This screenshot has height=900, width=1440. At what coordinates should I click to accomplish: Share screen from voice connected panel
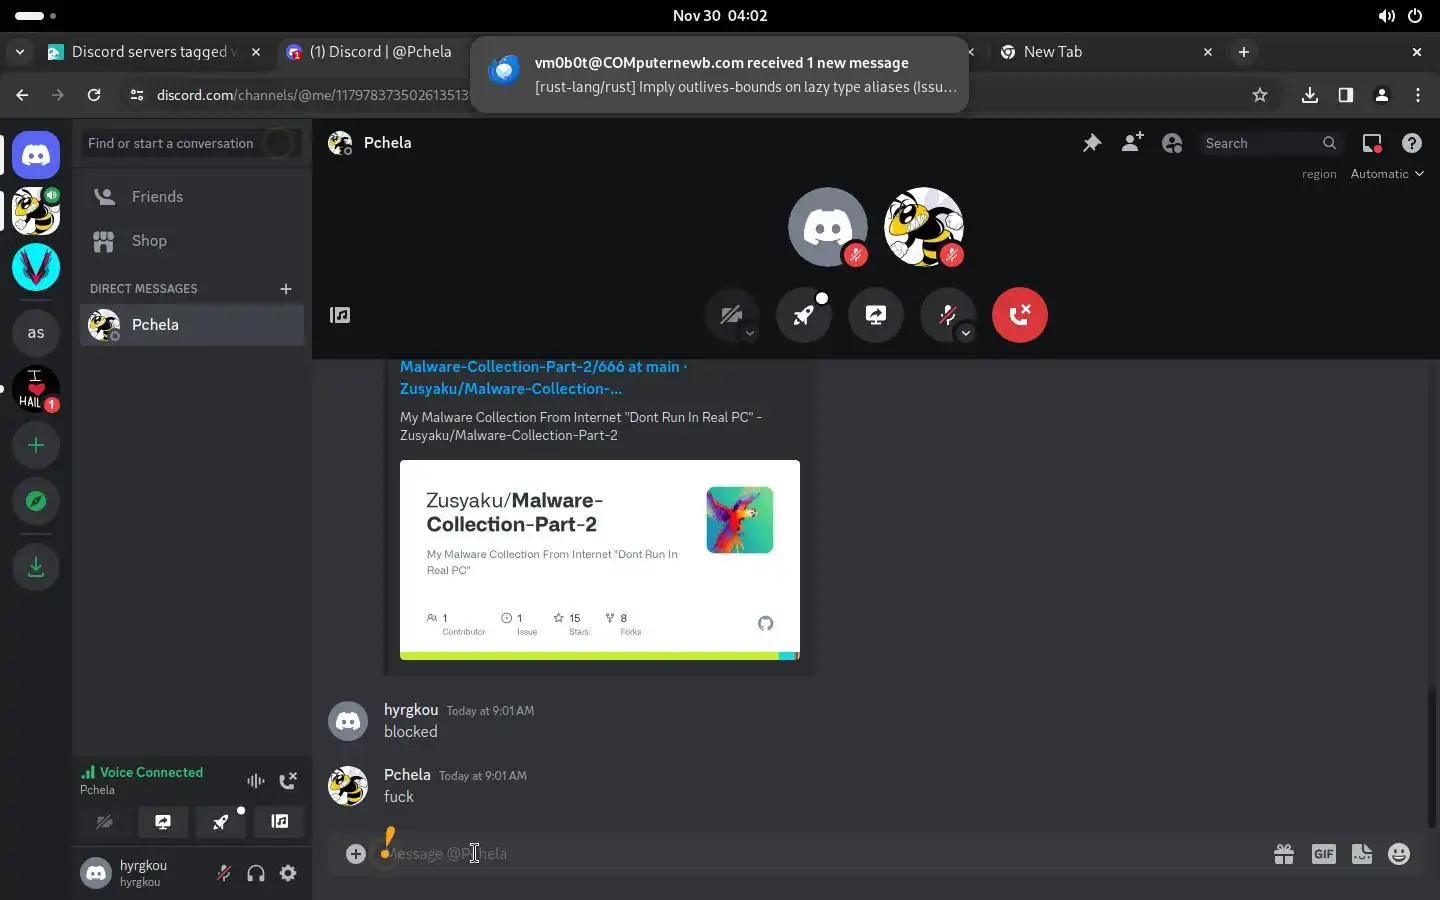pos(162,822)
